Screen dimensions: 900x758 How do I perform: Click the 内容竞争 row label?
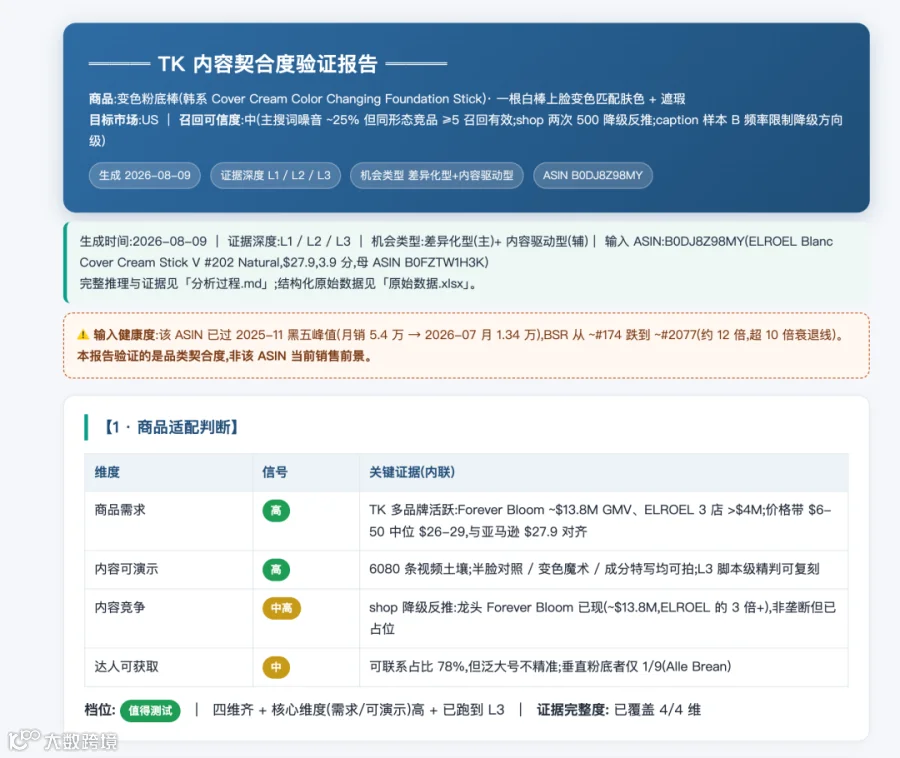(x=120, y=607)
